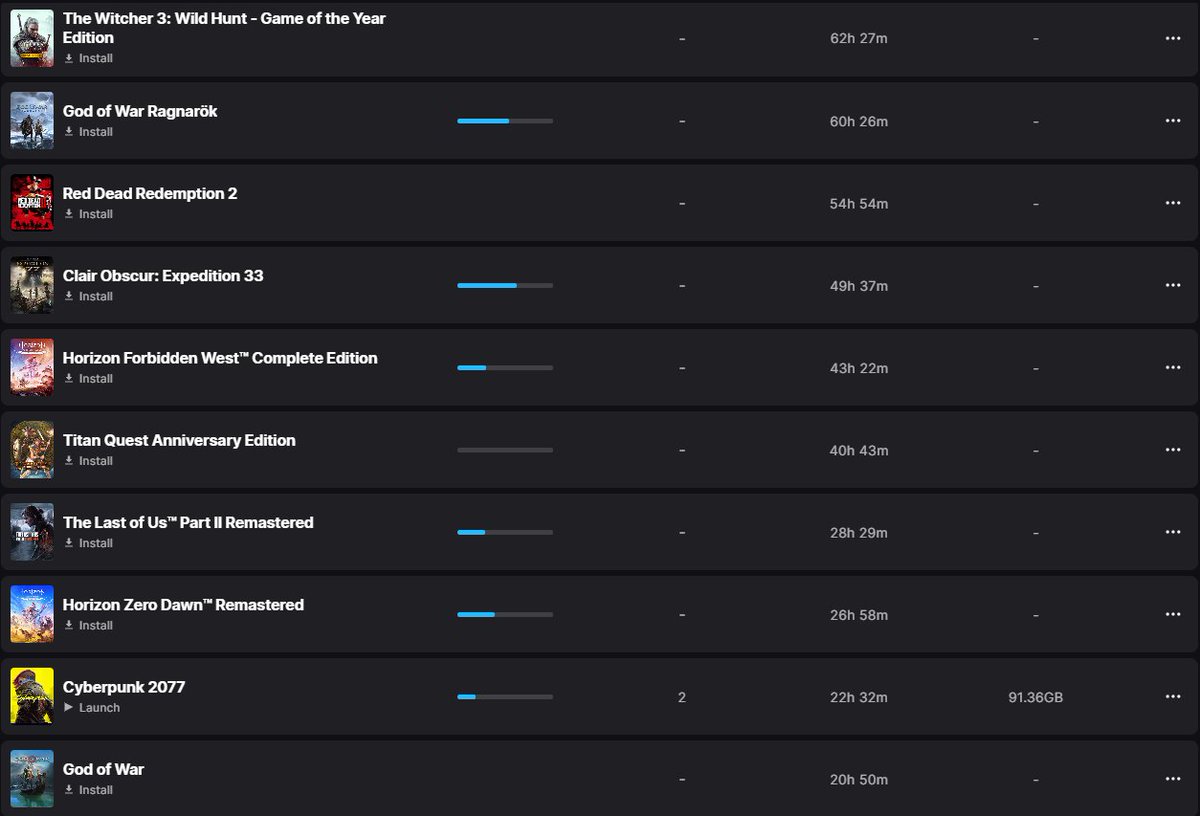The height and width of the screenshot is (816, 1200).
Task: Open ellipsis menu for Horizon Zero Dawn Remastered
Action: coord(1173,615)
